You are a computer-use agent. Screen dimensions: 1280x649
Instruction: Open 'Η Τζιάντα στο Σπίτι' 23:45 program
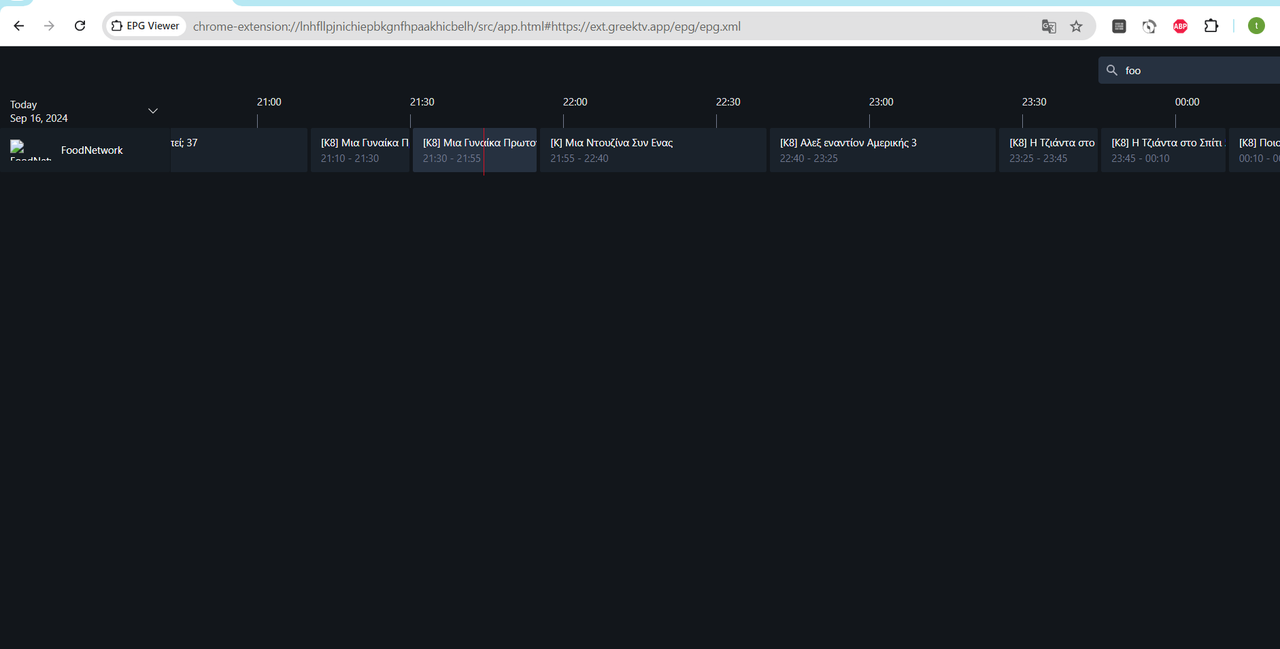coord(1163,150)
